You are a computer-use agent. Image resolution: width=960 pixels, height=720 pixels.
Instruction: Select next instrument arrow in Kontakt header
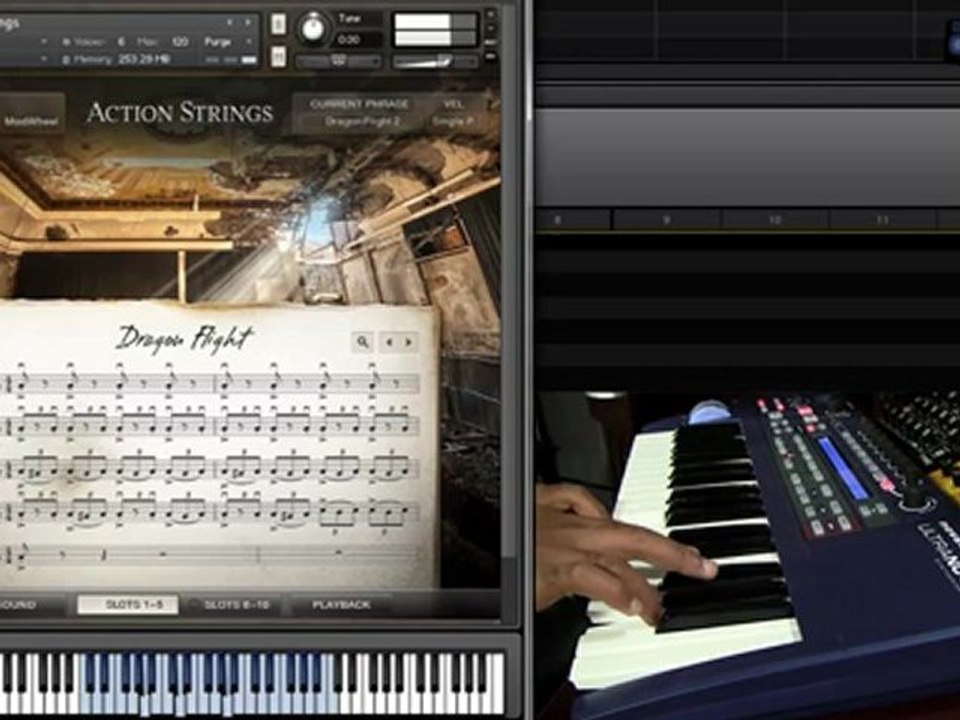click(248, 23)
